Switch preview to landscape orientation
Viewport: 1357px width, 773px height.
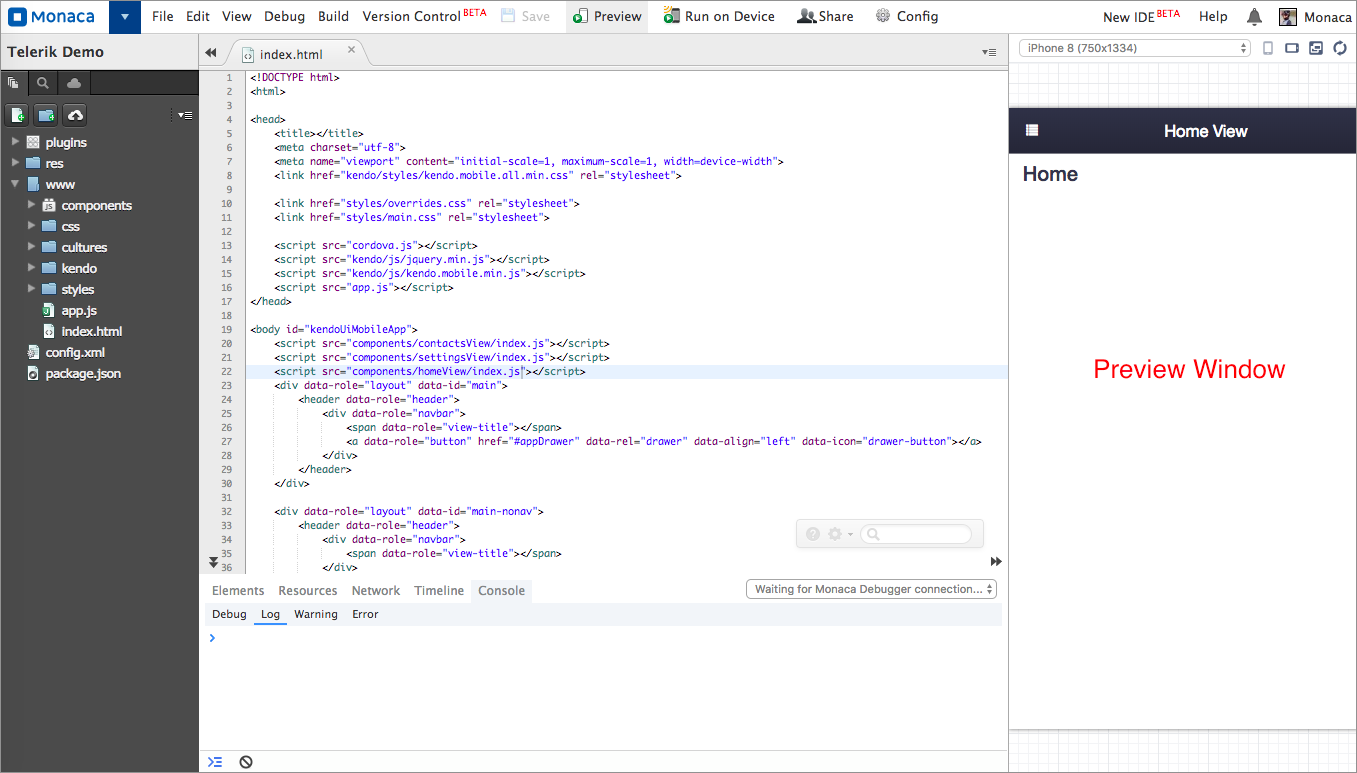(x=1292, y=48)
